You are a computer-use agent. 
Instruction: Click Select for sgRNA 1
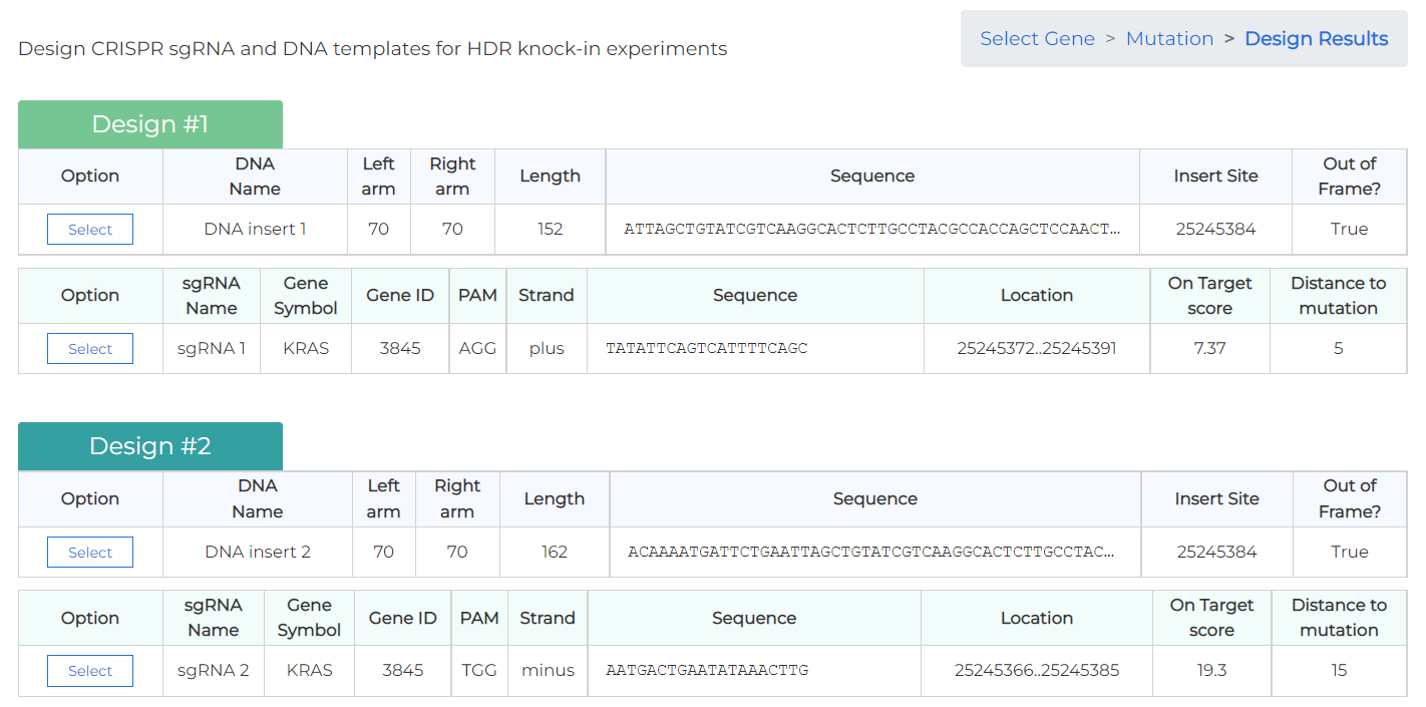tap(90, 349)
